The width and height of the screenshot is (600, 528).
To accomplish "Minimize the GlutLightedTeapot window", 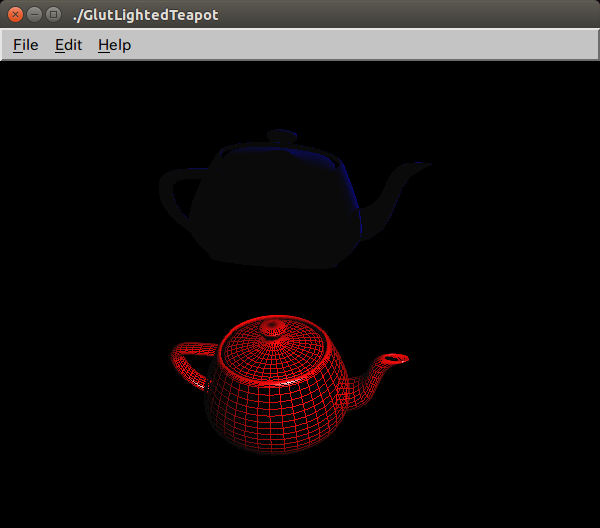I will click(x=34, y=15).
